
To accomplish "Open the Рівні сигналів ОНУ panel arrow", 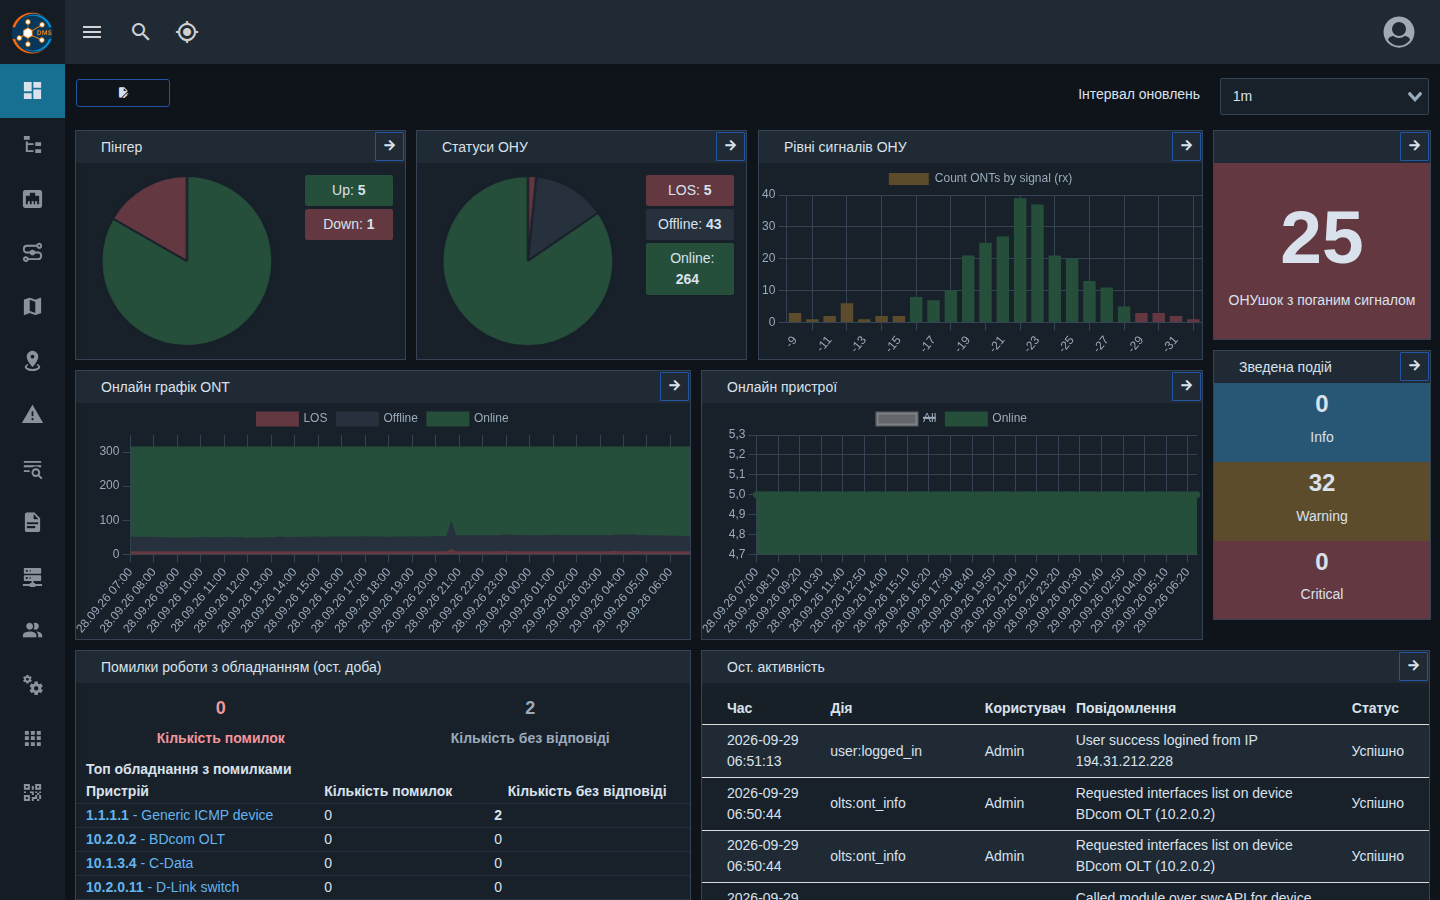I will pyautogui.click(x=1186, y=146).
